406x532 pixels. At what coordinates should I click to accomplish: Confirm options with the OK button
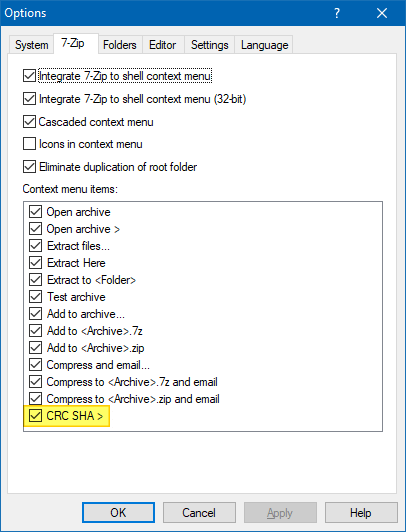tap(118, 512)
